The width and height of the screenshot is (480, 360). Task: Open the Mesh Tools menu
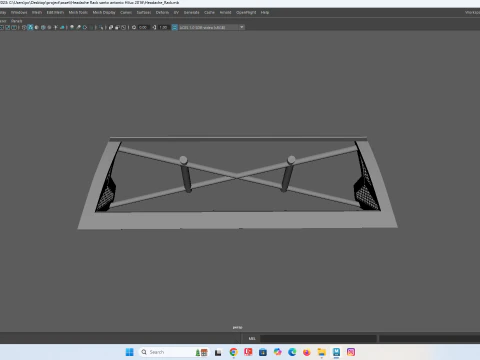point(78,12)
